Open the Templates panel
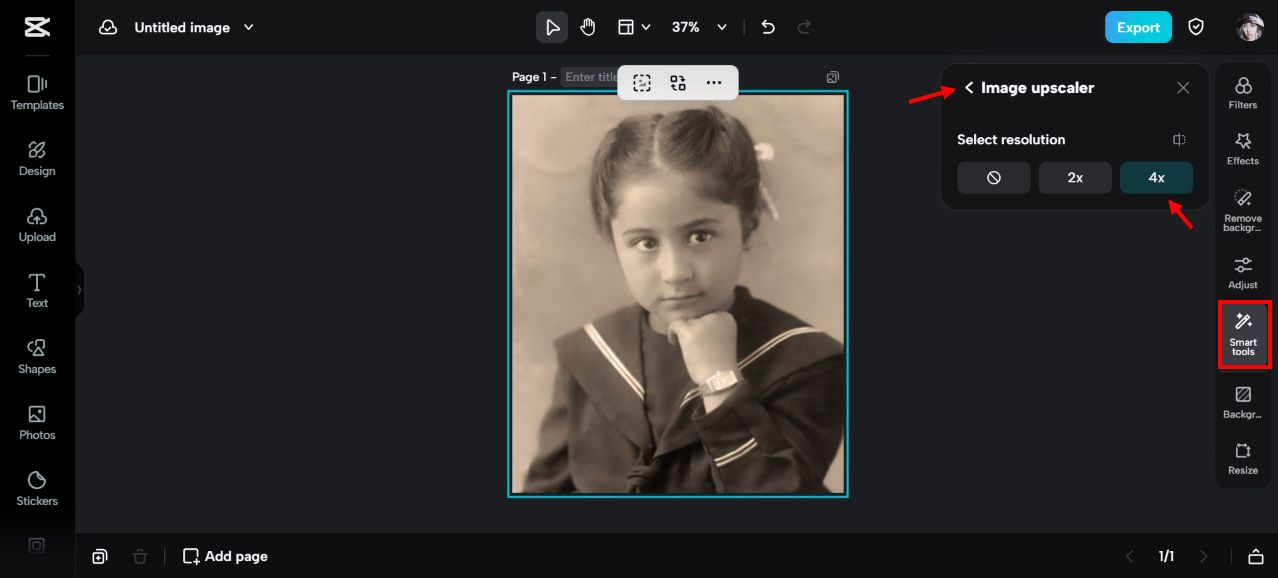 (37, 93)
